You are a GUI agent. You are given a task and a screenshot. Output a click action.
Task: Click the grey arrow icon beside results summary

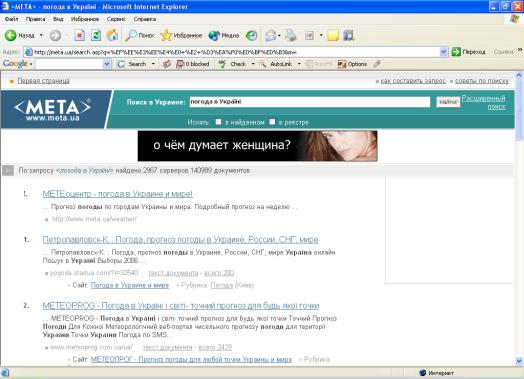coord(8,170)
